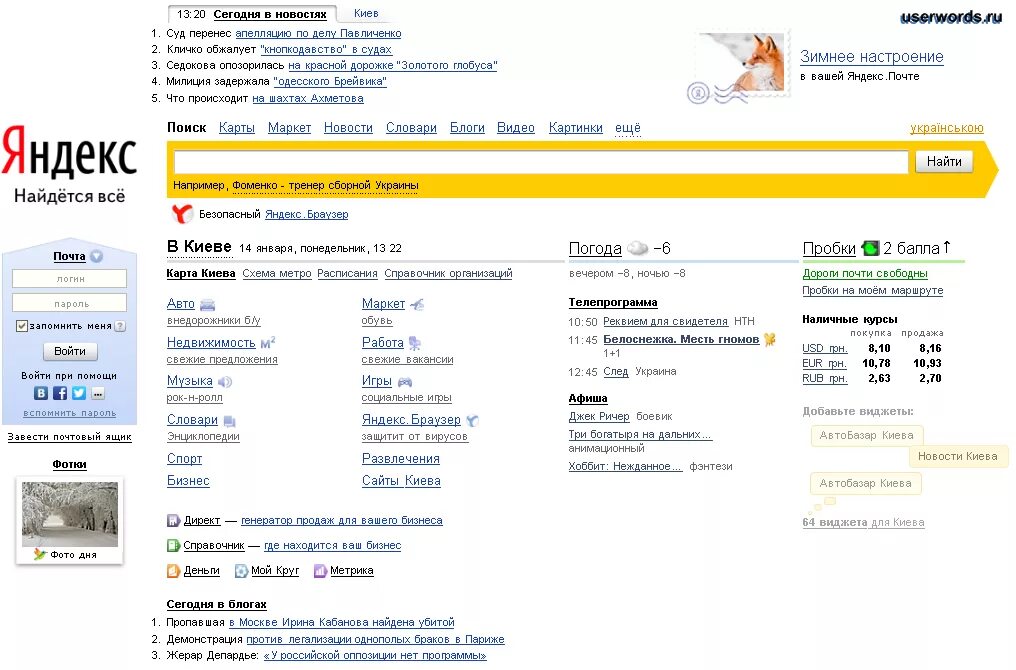This screenshot has width=1016, height=670.
Task: Open the Карты search tab
Action: click(x=237, y=128)
